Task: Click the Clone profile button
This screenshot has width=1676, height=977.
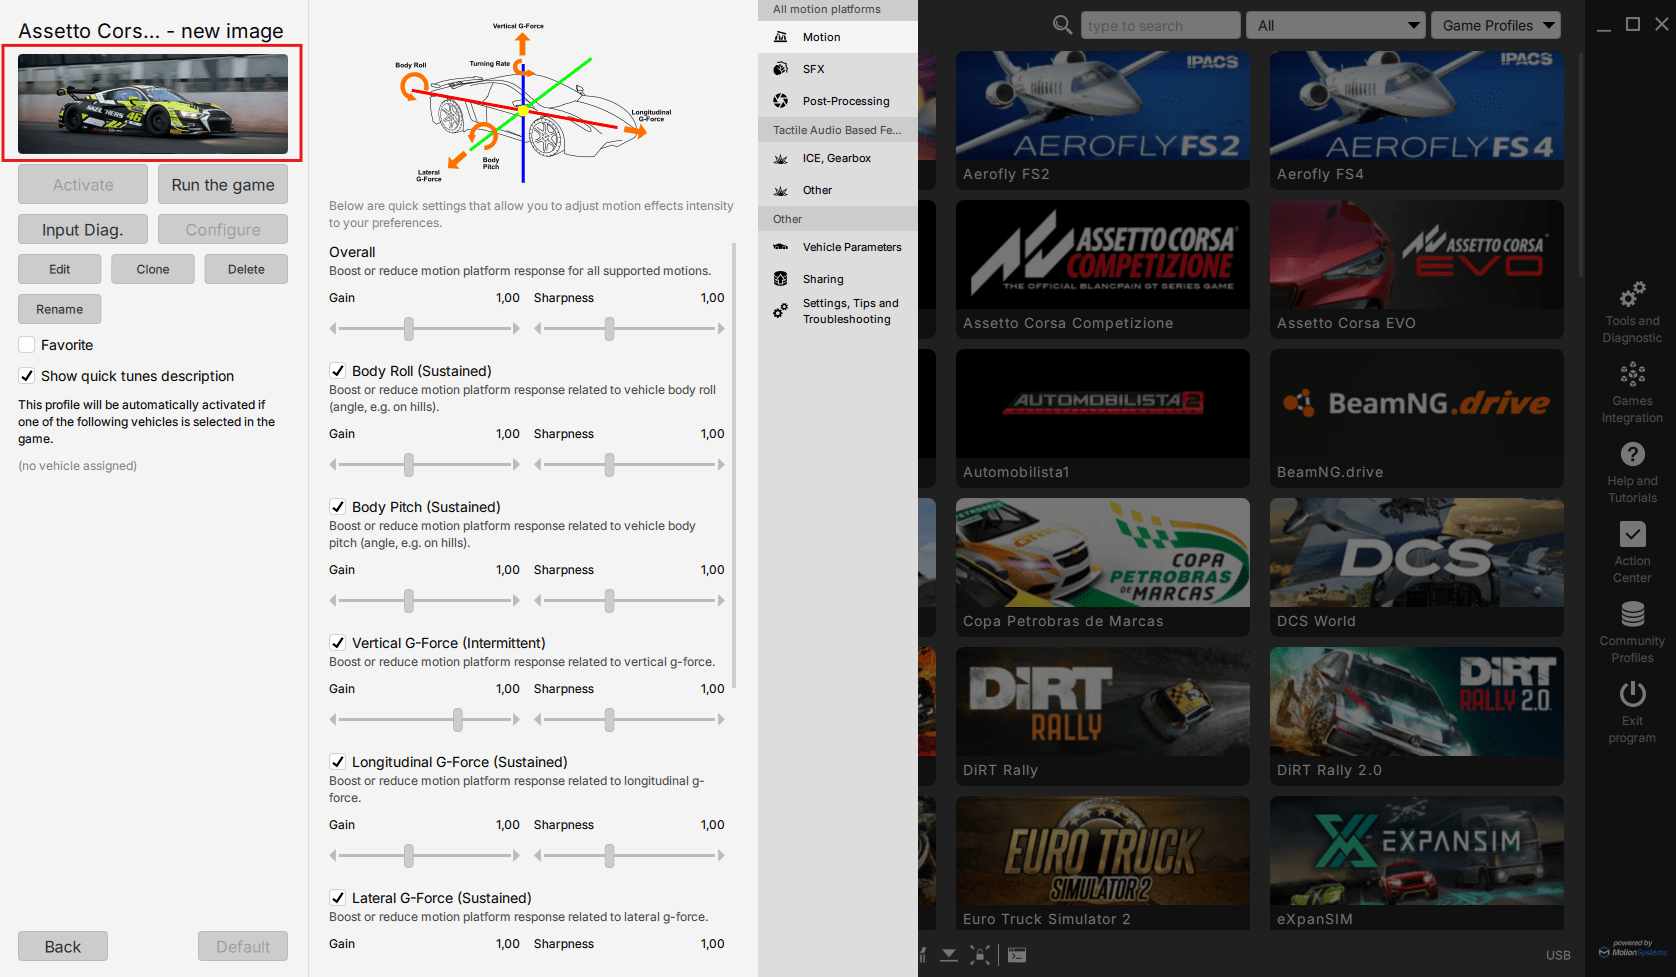Action: (153, 269)
